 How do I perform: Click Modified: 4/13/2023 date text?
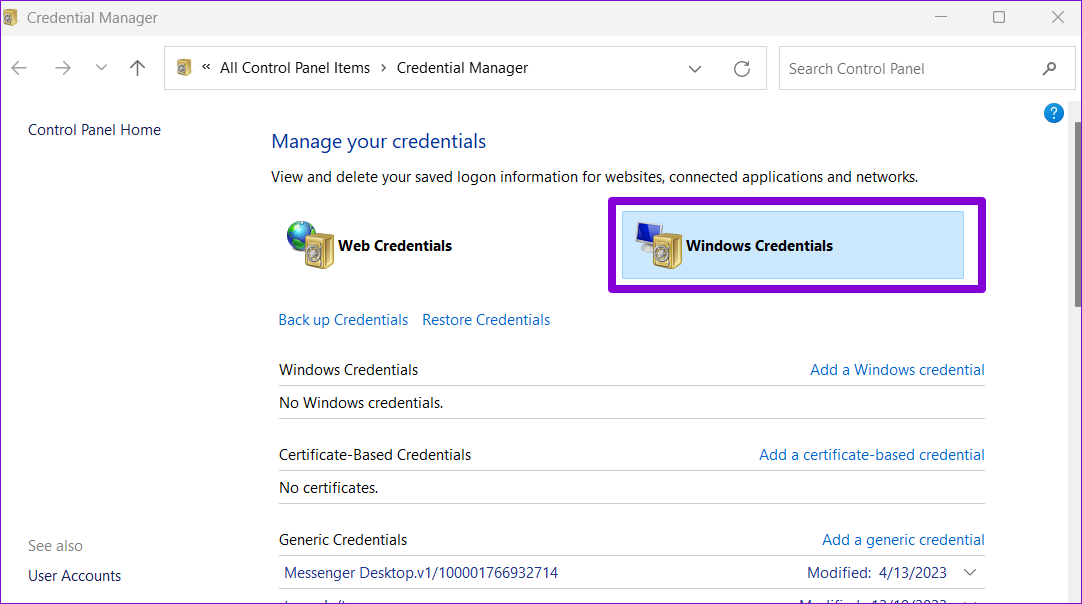coord(877,573)
